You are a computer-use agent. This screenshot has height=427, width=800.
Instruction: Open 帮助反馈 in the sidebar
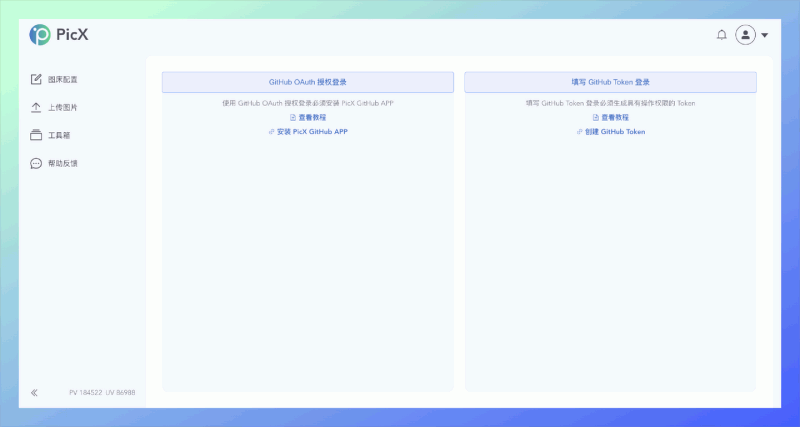[x=54, y=164]
